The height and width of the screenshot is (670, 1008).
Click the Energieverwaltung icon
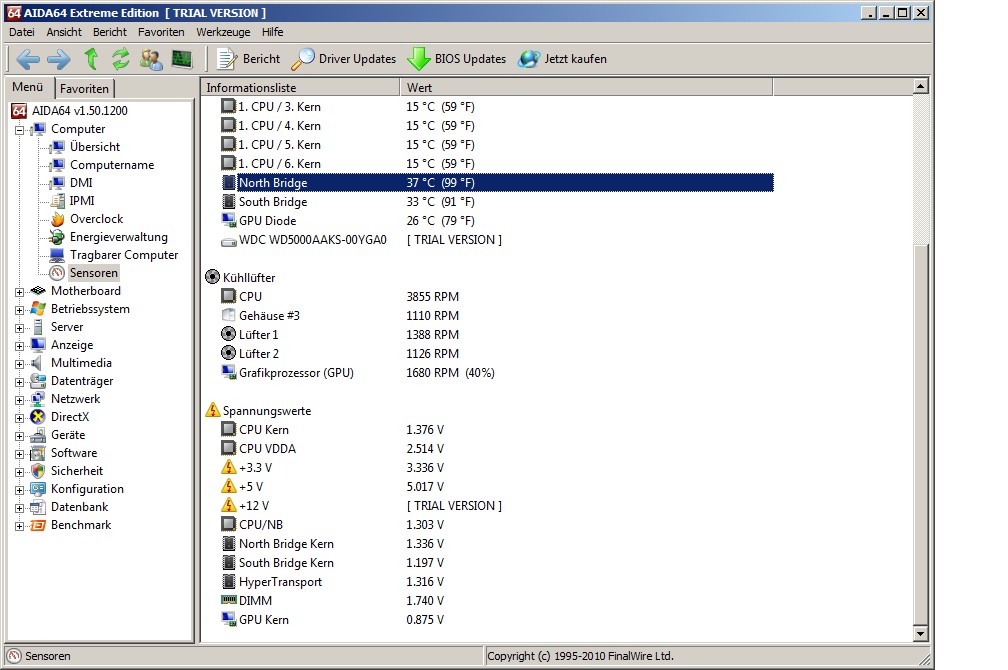(x=57, y=237)
